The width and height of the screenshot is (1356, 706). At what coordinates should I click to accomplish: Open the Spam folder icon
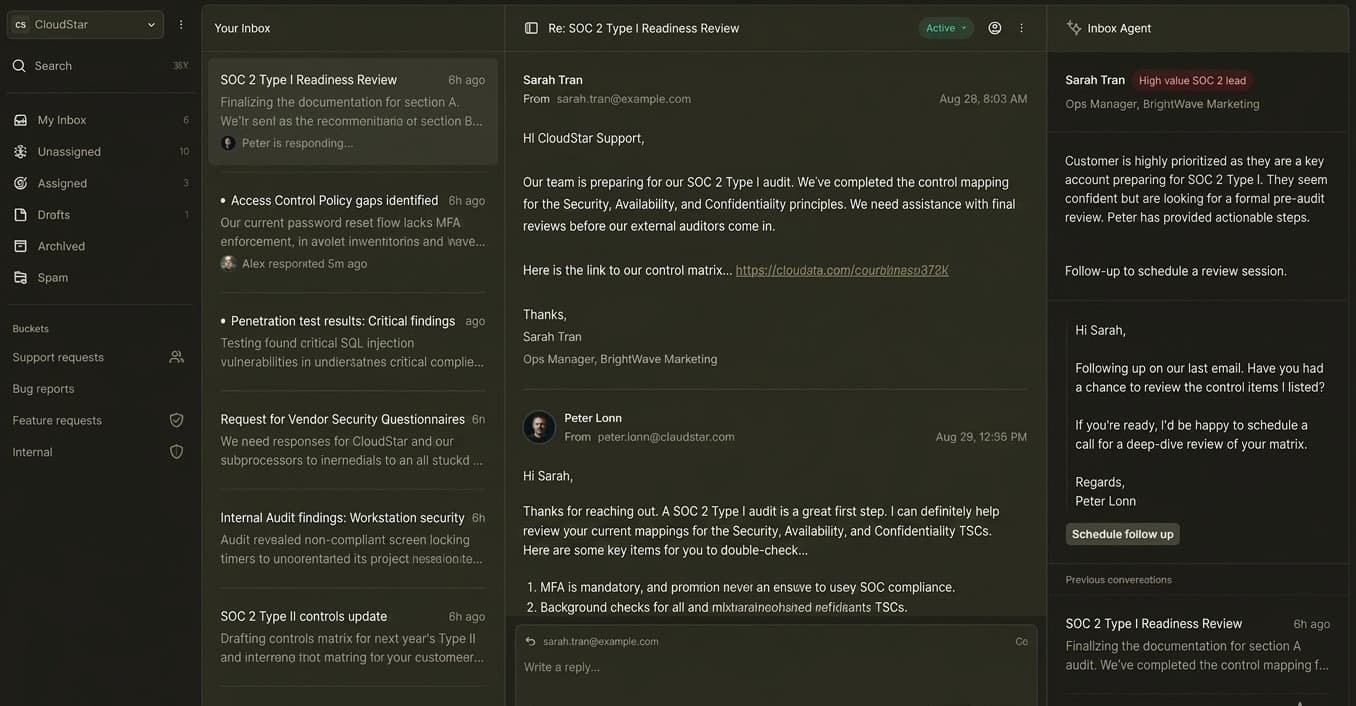point(21,277)
